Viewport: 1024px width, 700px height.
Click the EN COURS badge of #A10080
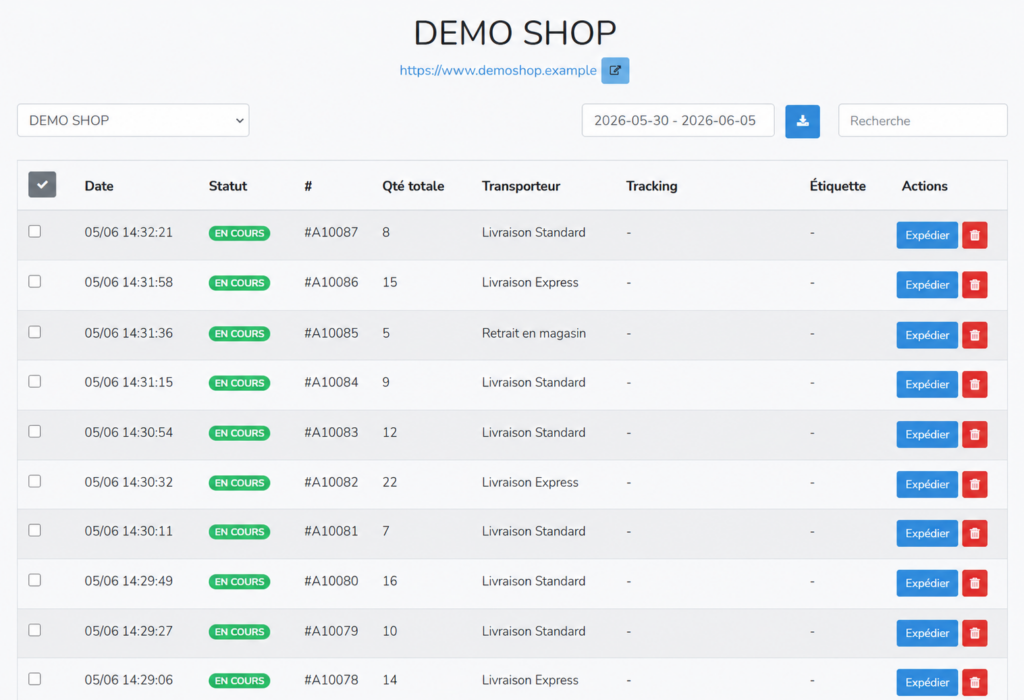click(239, 582)
